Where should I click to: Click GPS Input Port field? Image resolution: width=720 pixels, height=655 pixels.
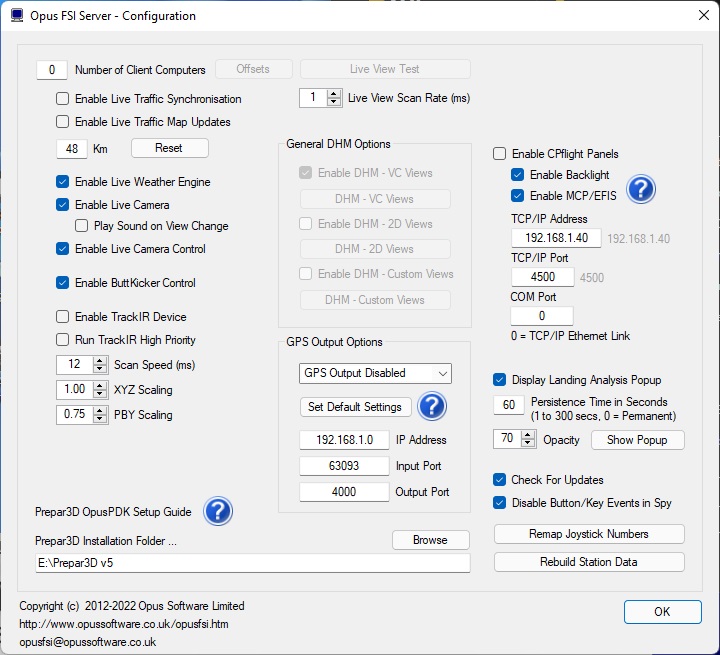click(344, 466)
